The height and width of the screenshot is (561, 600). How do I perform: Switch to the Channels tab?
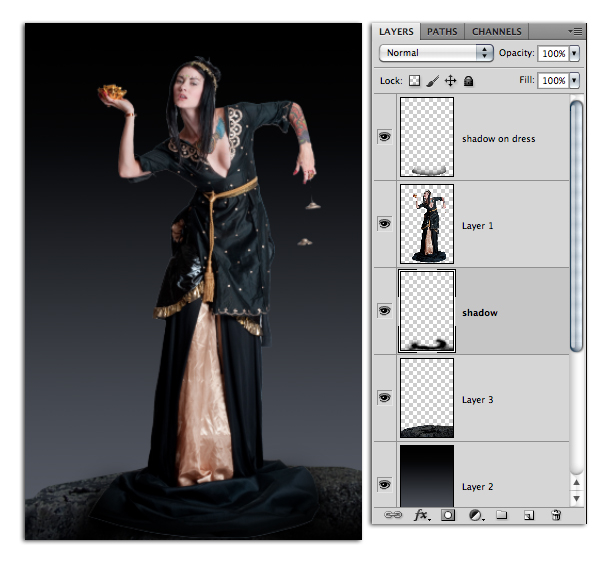point(497,31)
